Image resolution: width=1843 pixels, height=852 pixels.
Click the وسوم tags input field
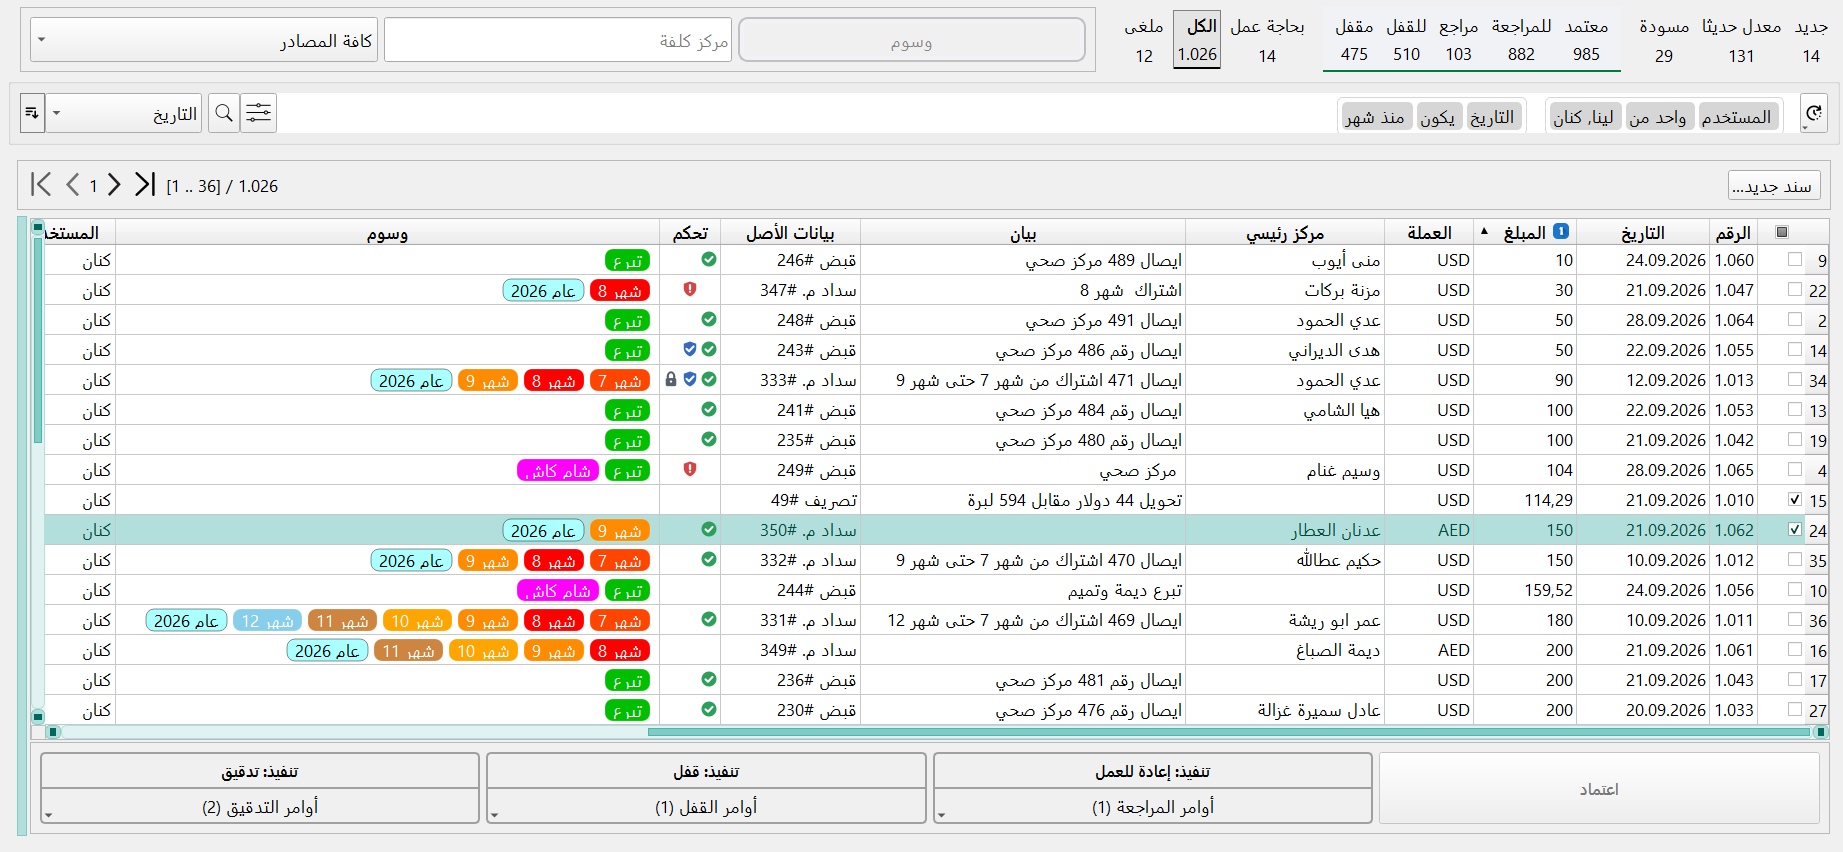point(912,40)
